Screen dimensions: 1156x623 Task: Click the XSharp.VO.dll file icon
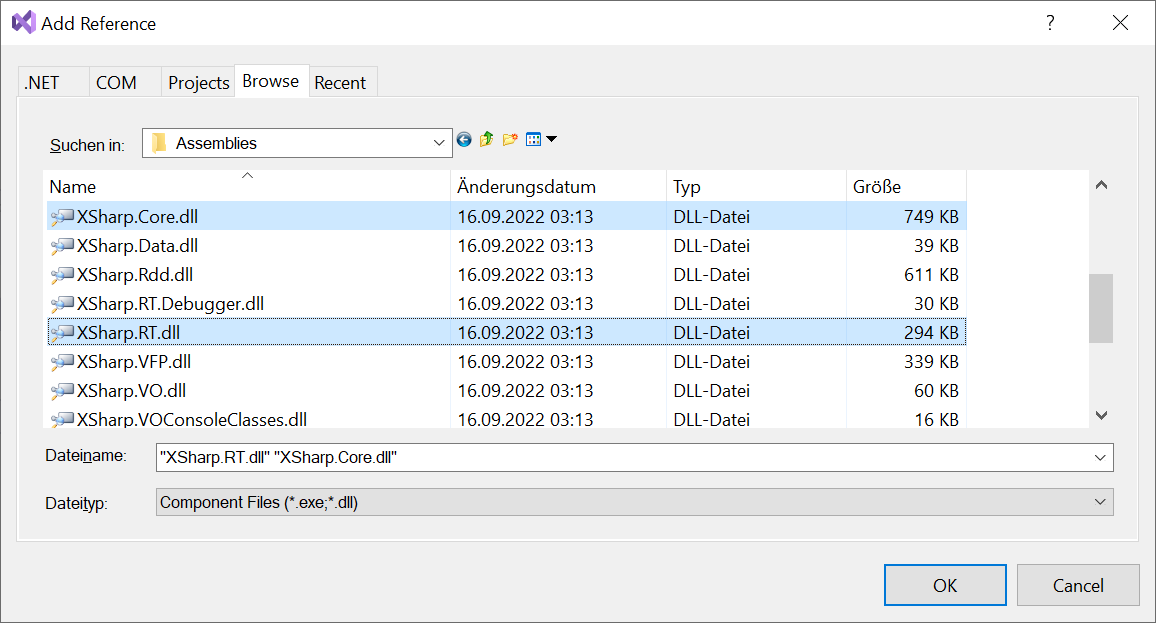pos(63,391)
